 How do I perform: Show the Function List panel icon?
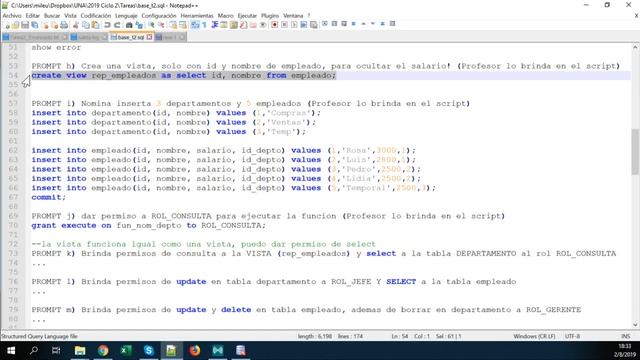tap(243, 25)
